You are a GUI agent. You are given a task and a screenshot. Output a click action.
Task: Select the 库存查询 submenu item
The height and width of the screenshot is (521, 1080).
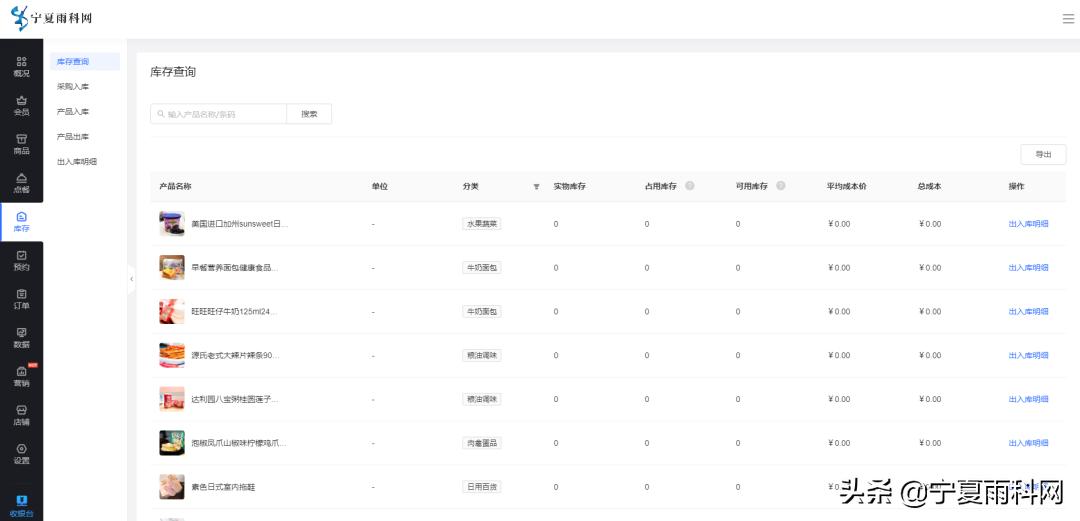pos(85,61)
